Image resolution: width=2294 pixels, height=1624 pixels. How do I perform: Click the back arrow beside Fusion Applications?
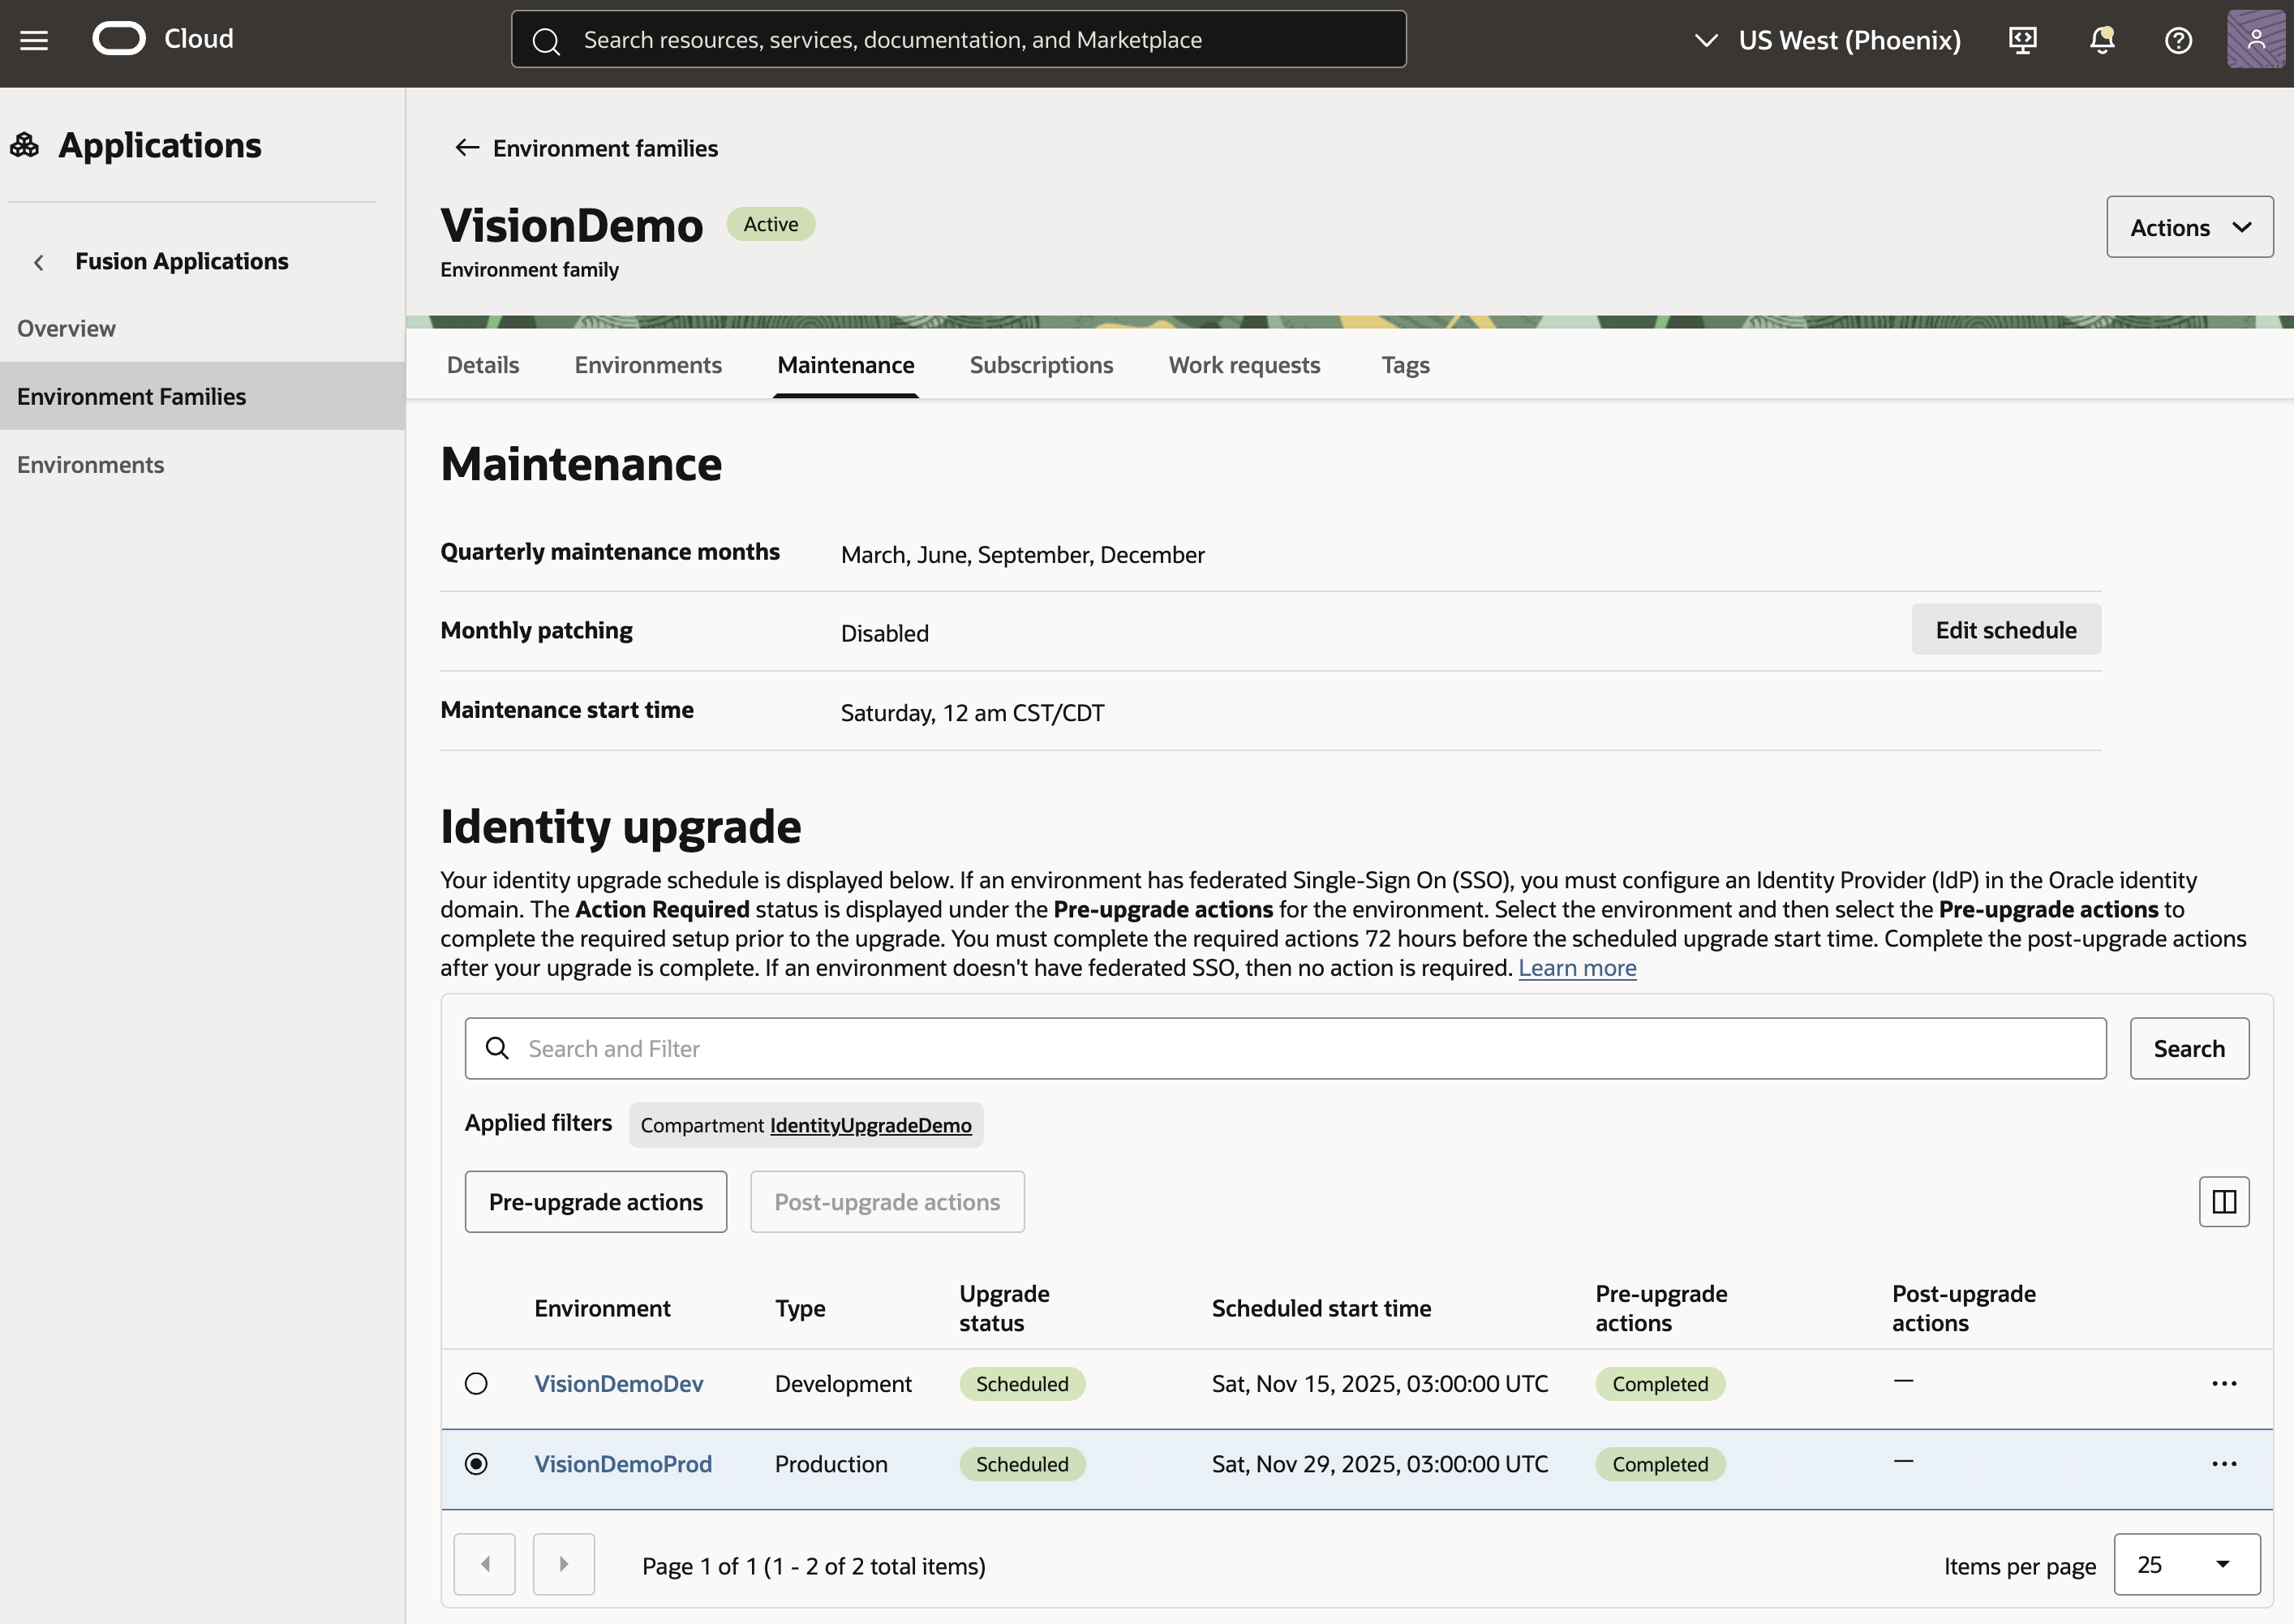click(x=38, y=262)
